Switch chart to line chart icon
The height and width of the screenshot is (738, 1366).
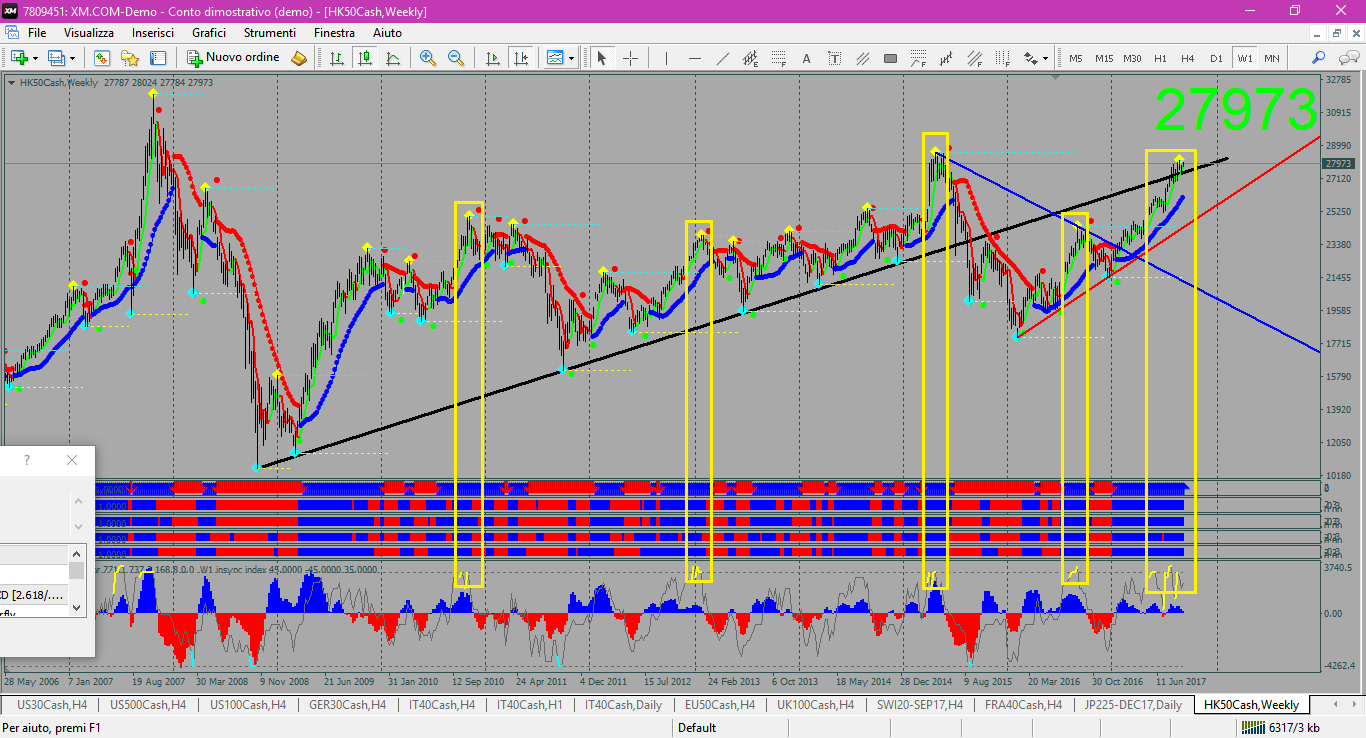click(x=393, y=58)
